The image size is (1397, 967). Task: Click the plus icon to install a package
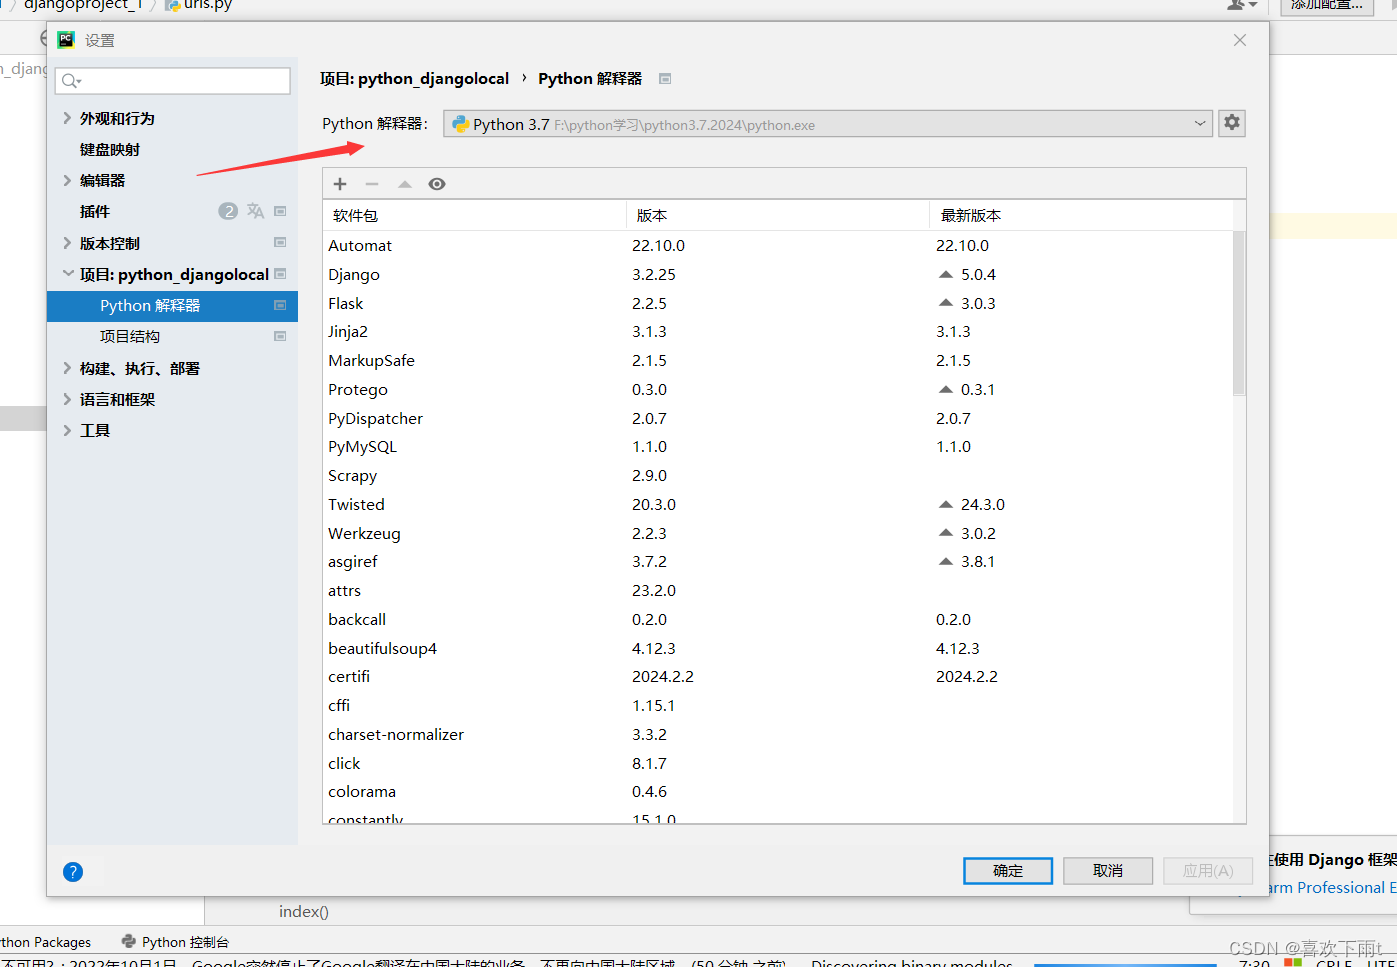pyautogui.click(x=340, y=184)
